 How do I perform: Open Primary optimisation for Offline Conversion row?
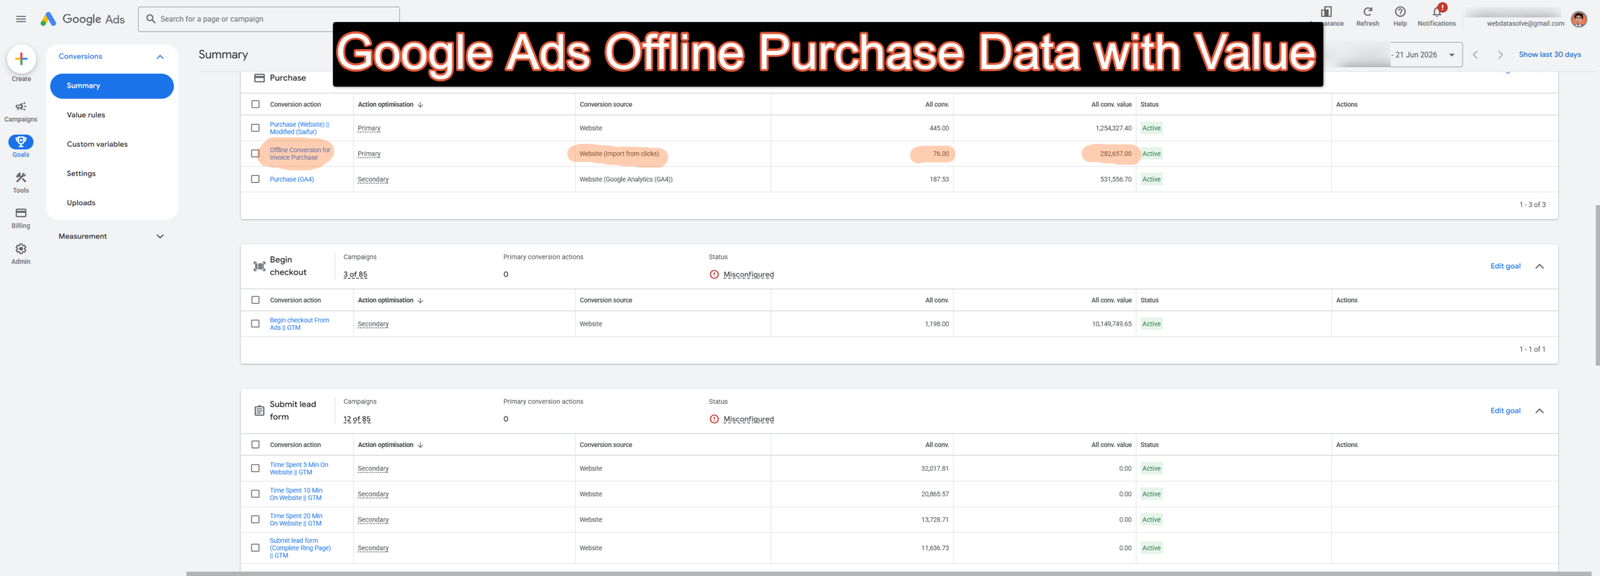(x=369, y=154)
